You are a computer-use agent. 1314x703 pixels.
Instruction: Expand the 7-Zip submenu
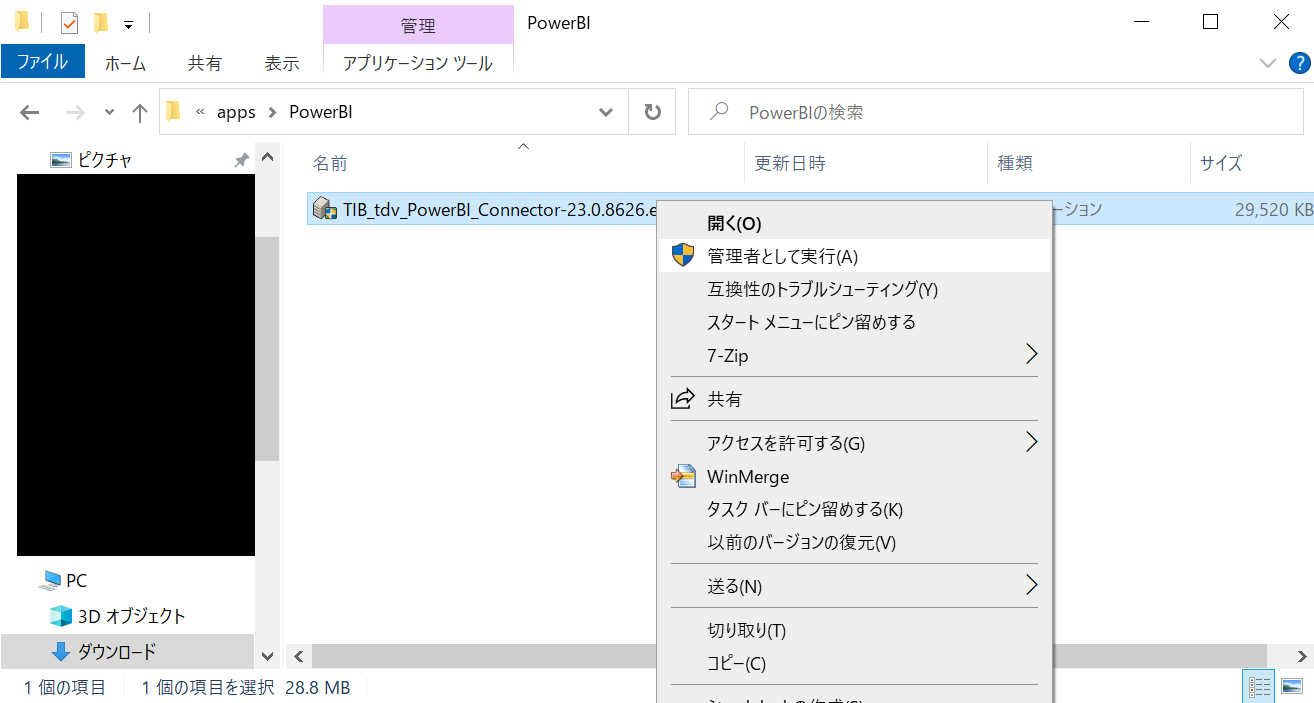pos(855,355)
